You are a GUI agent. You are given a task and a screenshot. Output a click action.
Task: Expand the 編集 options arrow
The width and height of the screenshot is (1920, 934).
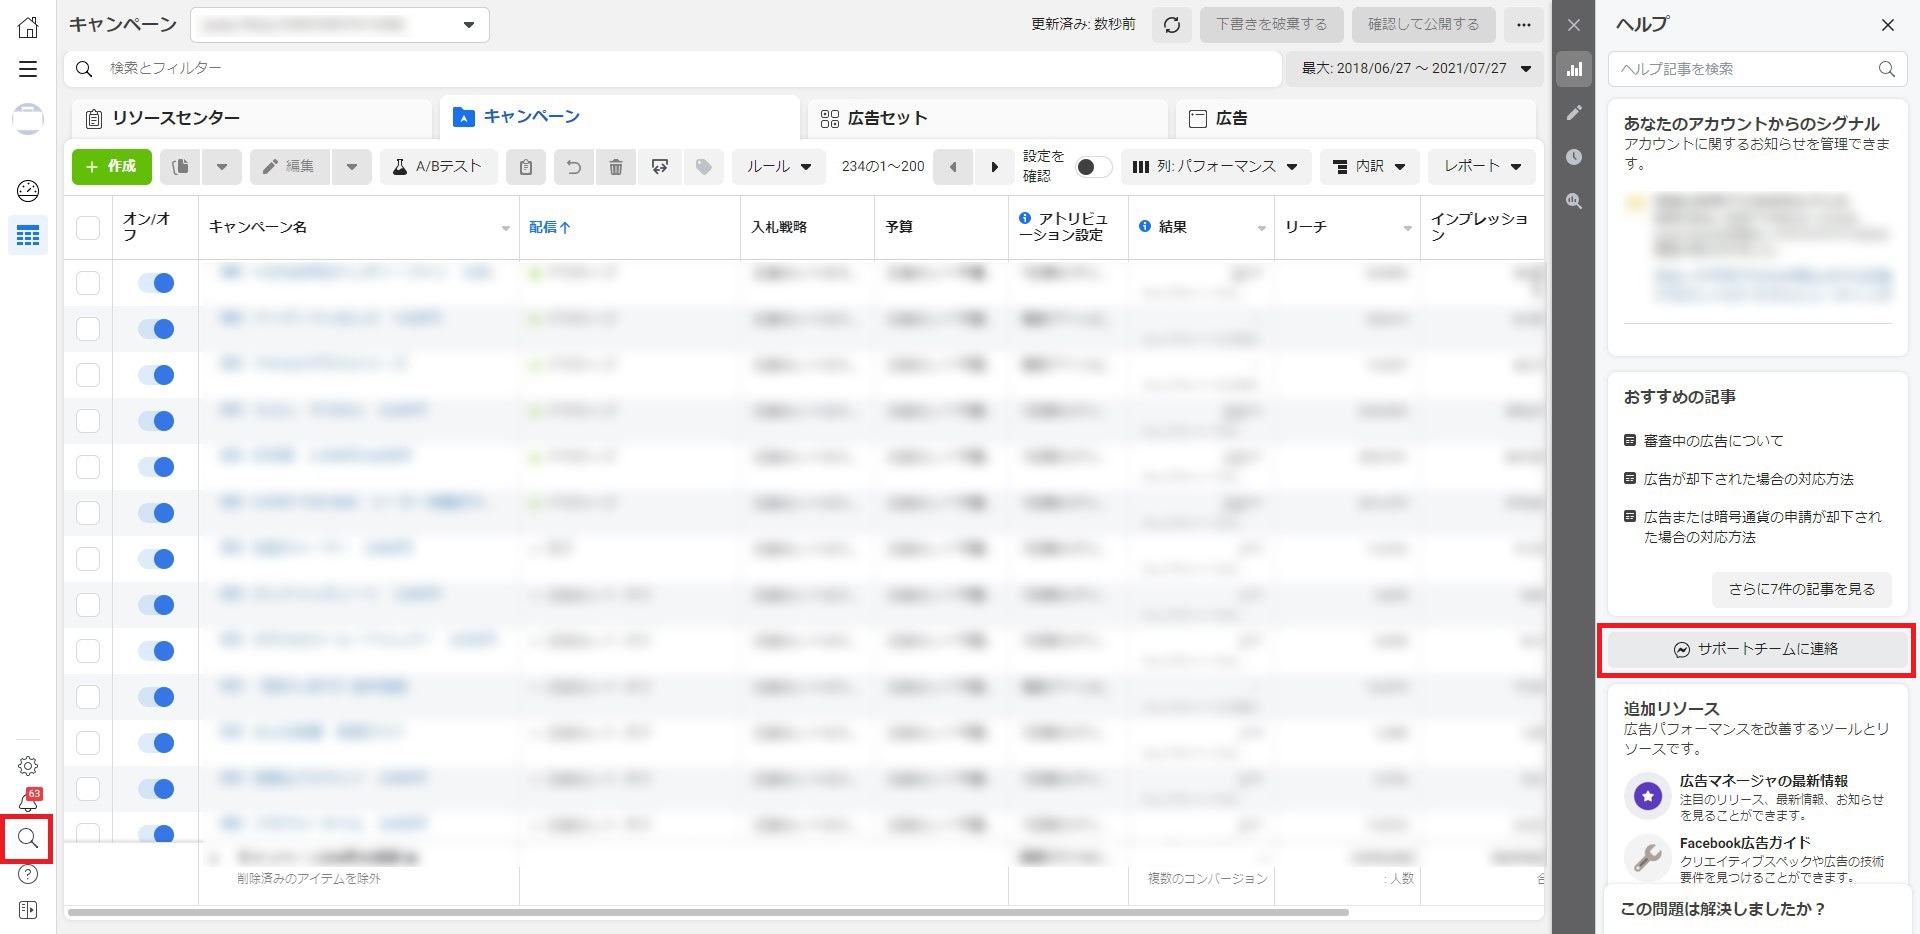(352, 167)
